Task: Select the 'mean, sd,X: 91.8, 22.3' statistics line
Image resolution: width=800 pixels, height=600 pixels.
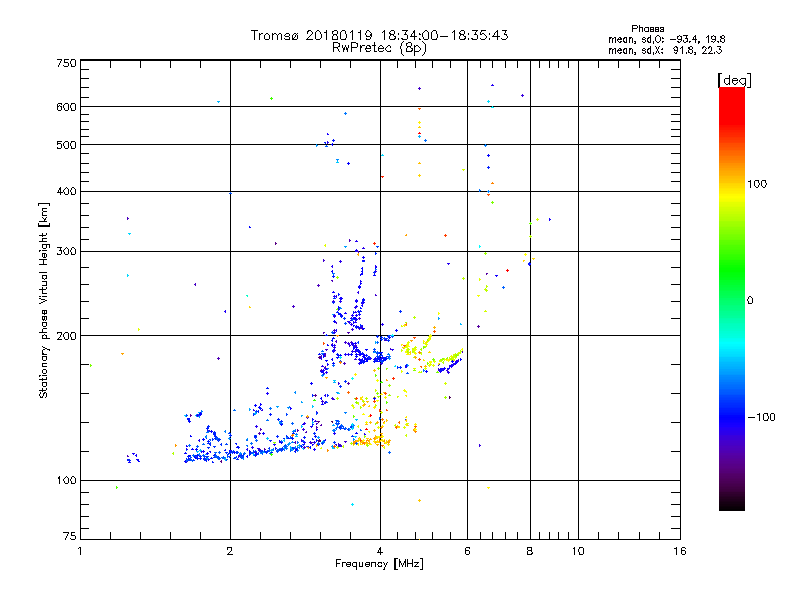Action: pos(665,50)
